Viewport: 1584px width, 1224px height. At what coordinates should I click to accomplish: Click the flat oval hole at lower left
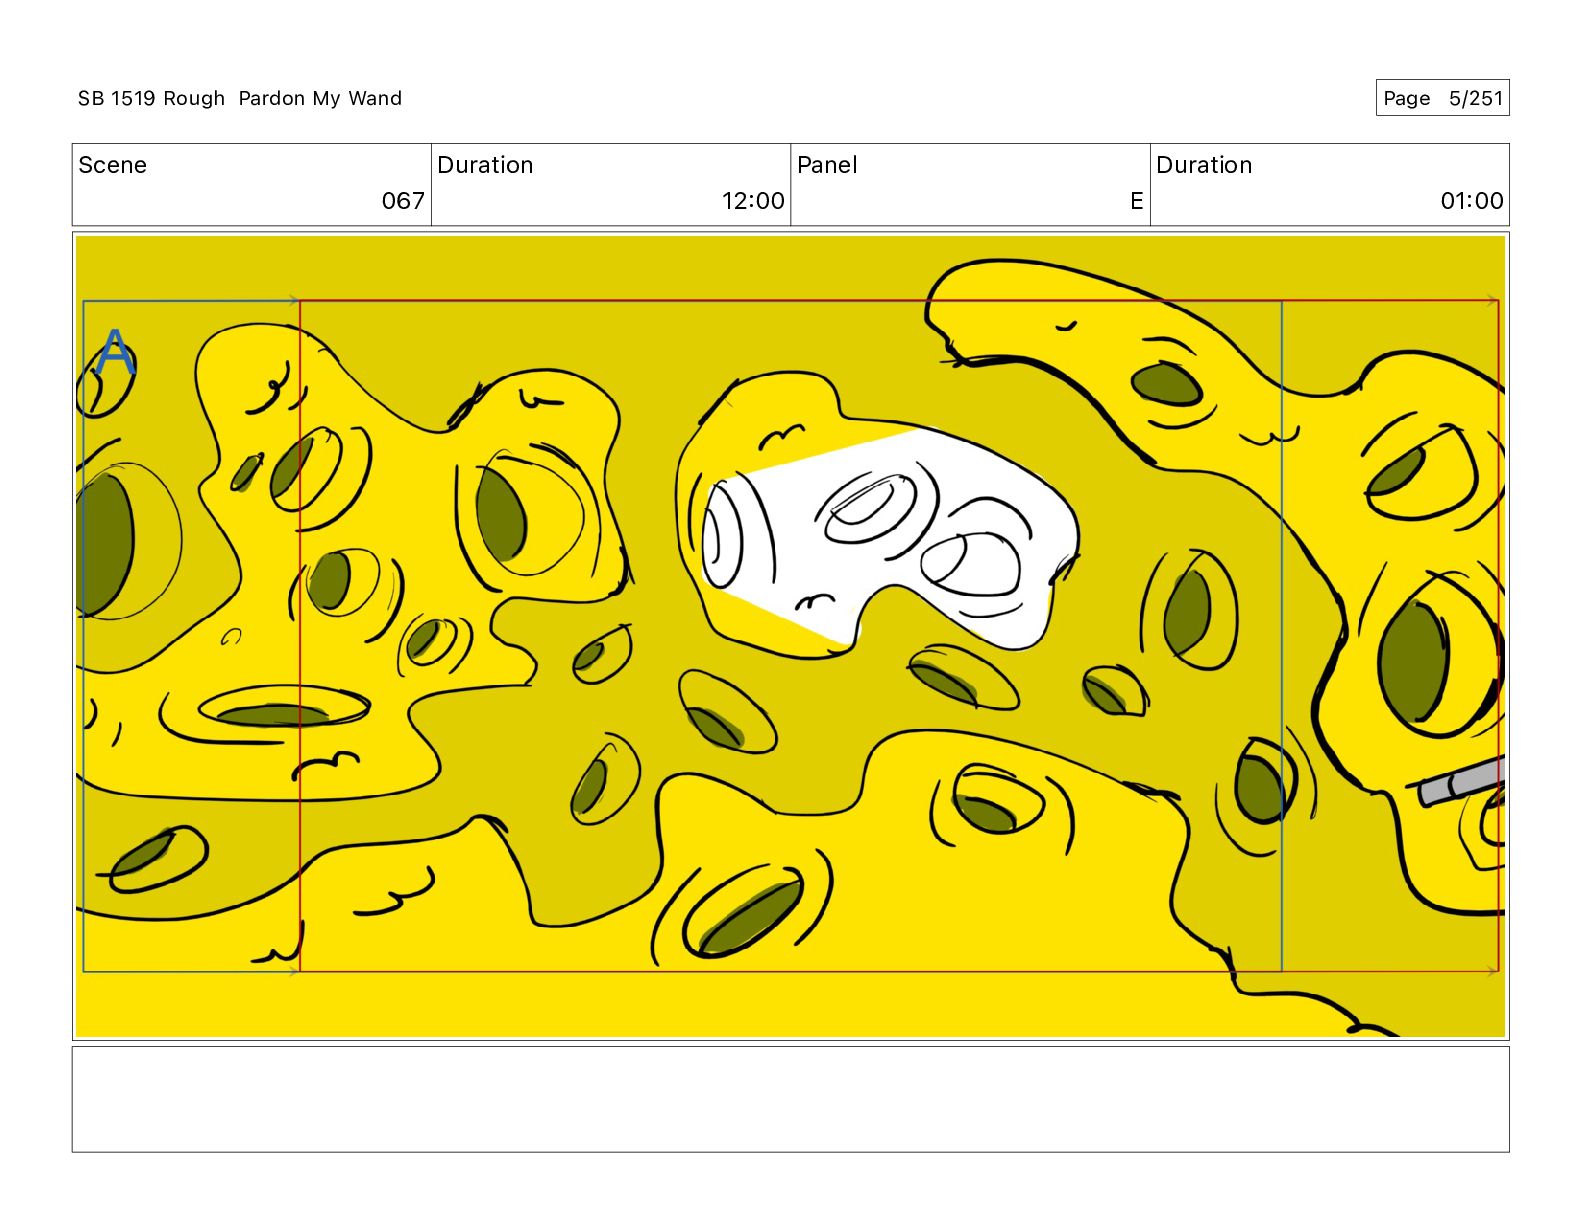(272, 715)
